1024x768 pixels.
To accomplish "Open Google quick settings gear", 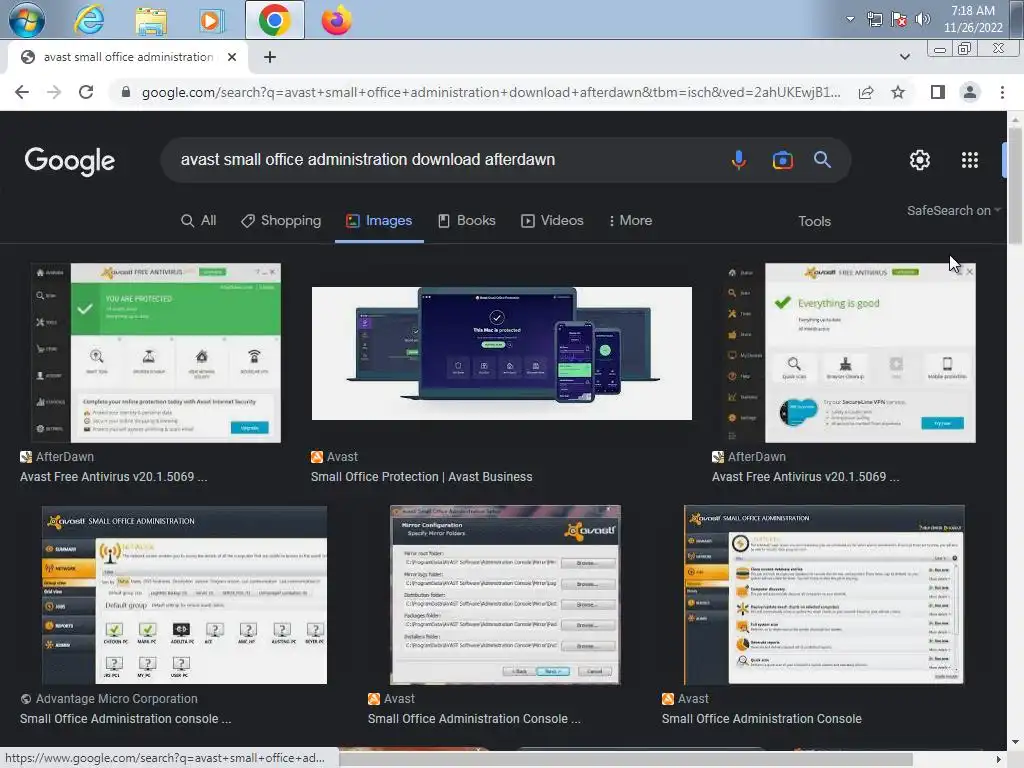I will coord(920,160).
